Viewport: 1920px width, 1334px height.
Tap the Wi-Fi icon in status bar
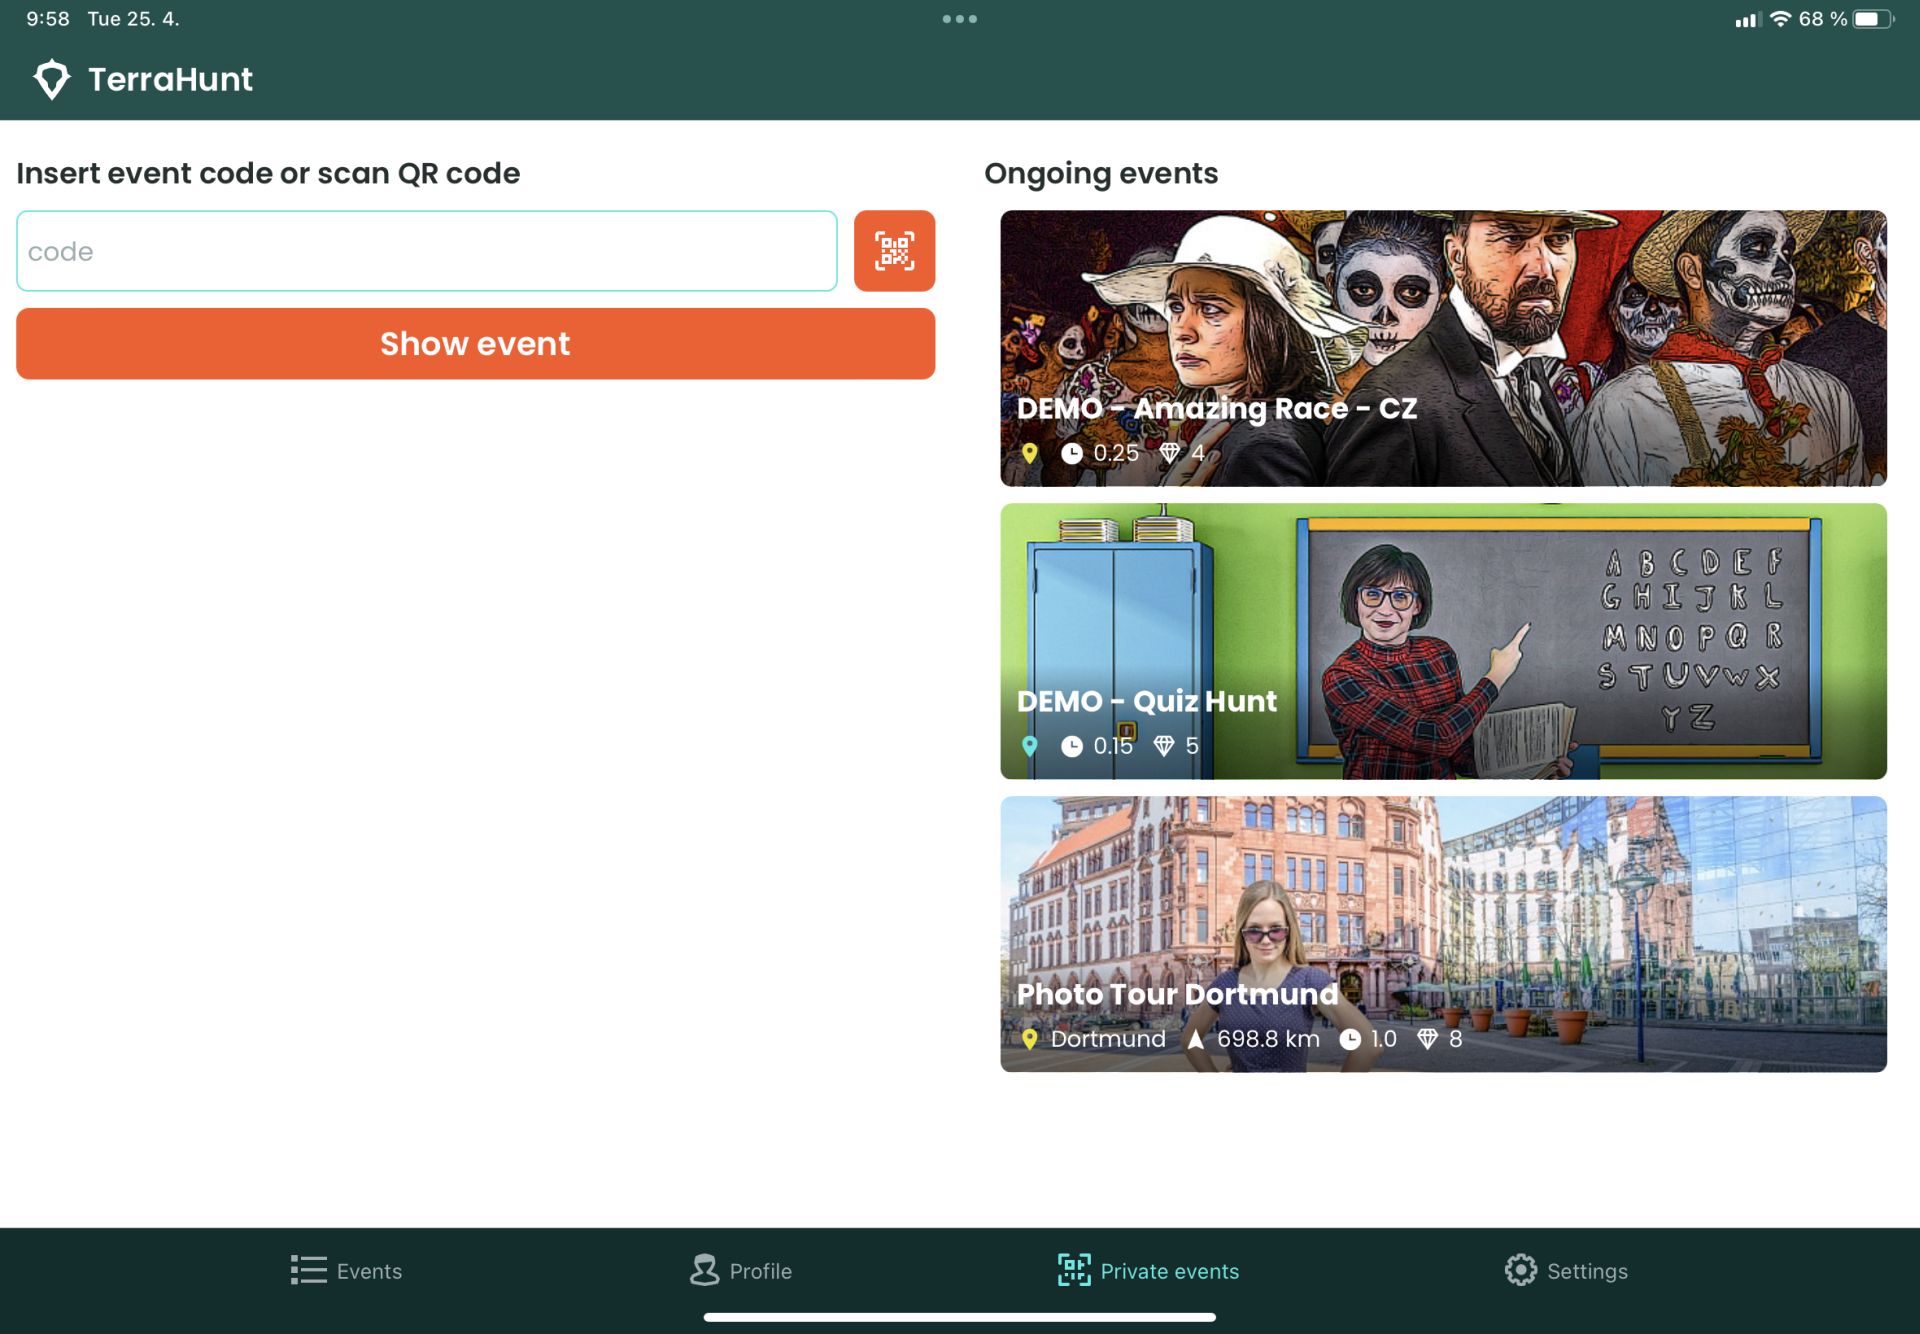pos(1780,19)
